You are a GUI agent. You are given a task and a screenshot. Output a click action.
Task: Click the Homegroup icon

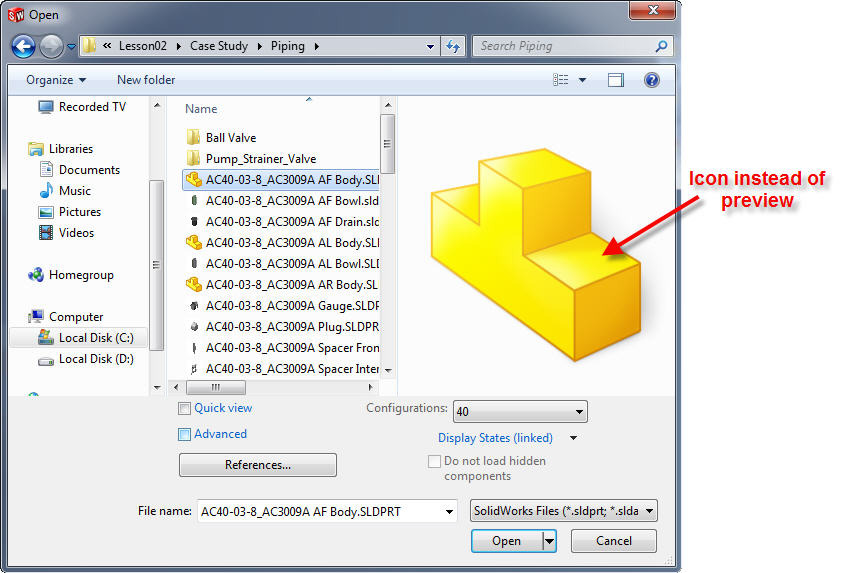pyautogui.click(x=36, y=275)
